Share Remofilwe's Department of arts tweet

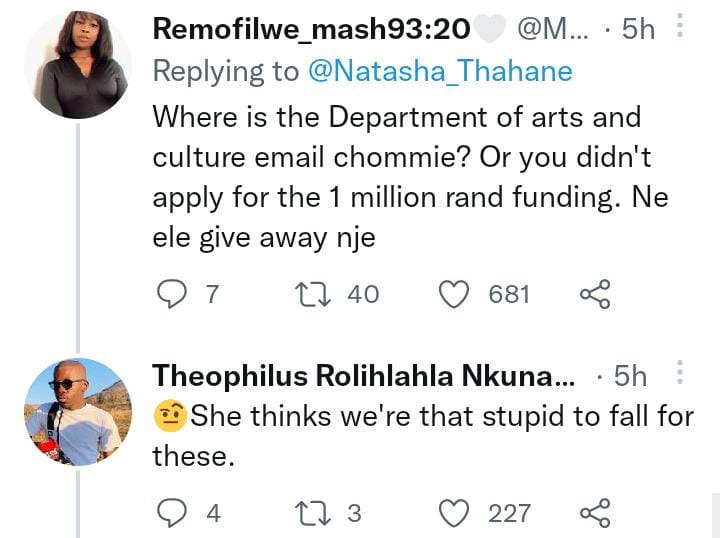tap(596, 294)
